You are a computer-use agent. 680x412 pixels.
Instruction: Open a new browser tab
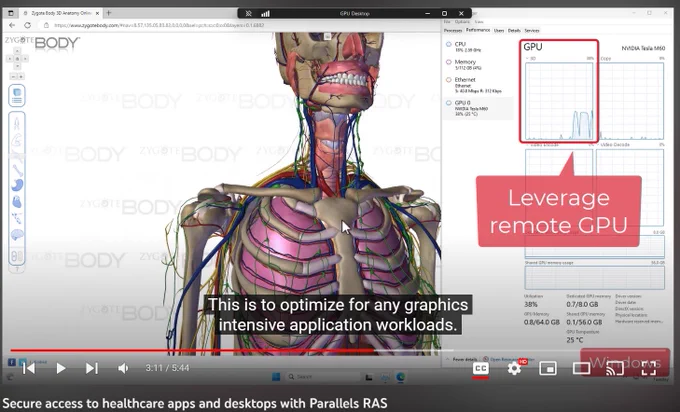coord(109,13)
